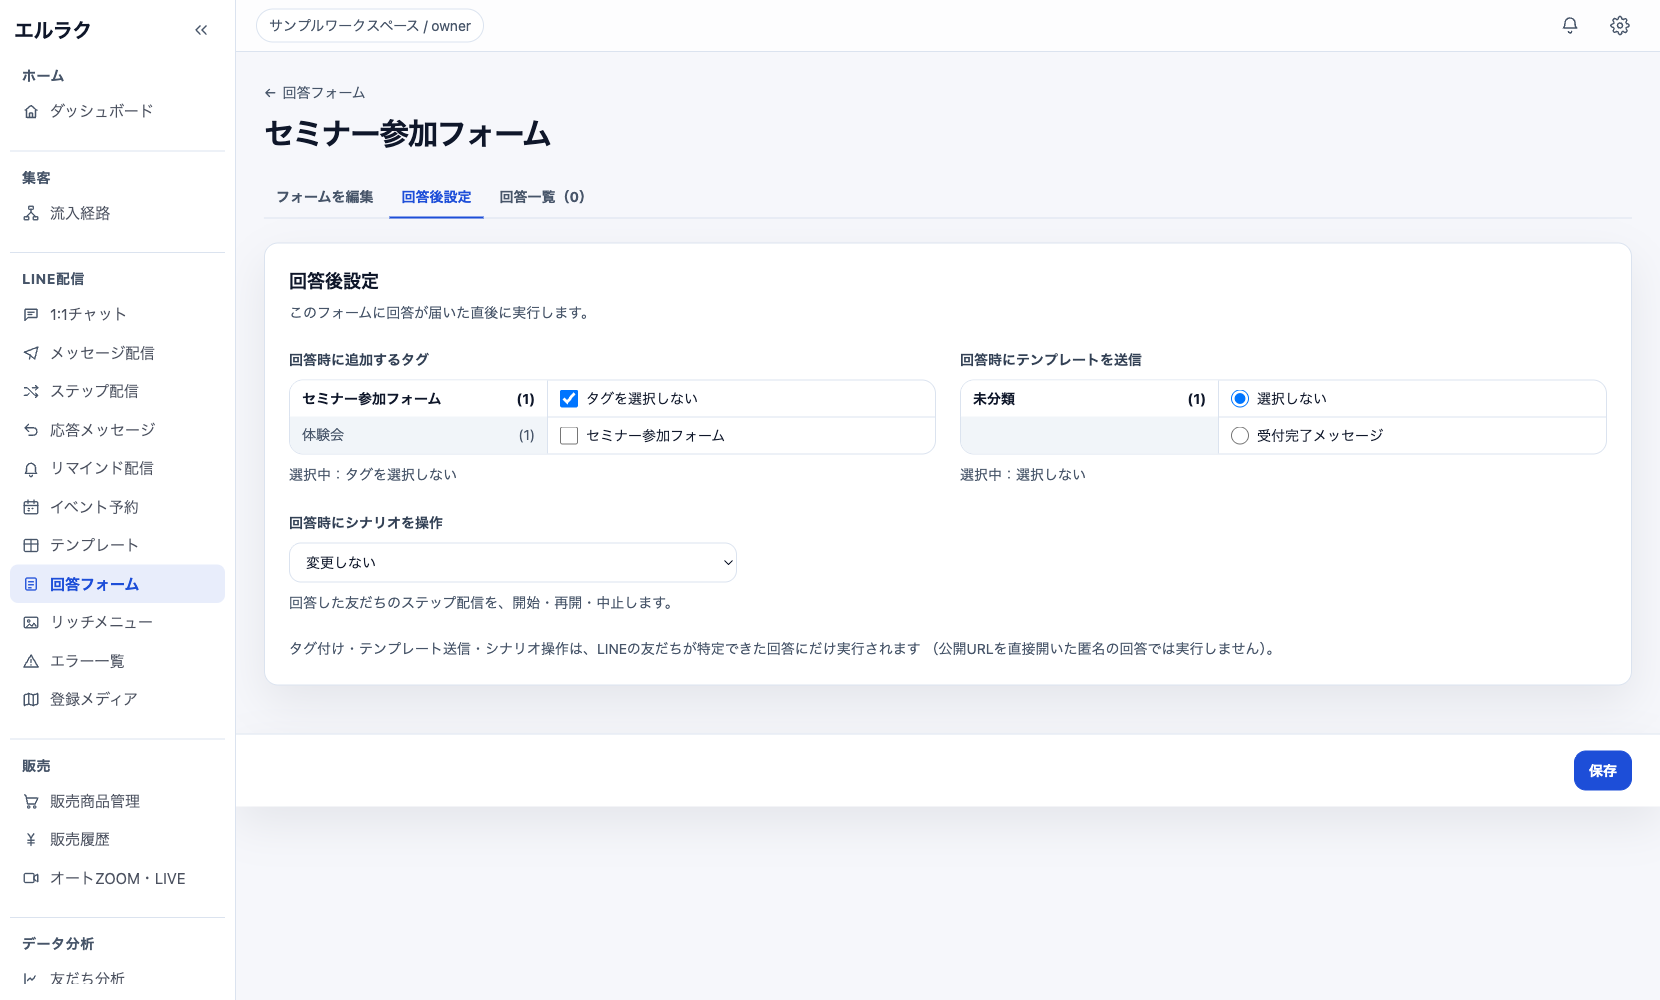Click the オートZOOM・LIVE video camera icon
The height and width of the screenshot is (1000, 1660).
point(31,879)
